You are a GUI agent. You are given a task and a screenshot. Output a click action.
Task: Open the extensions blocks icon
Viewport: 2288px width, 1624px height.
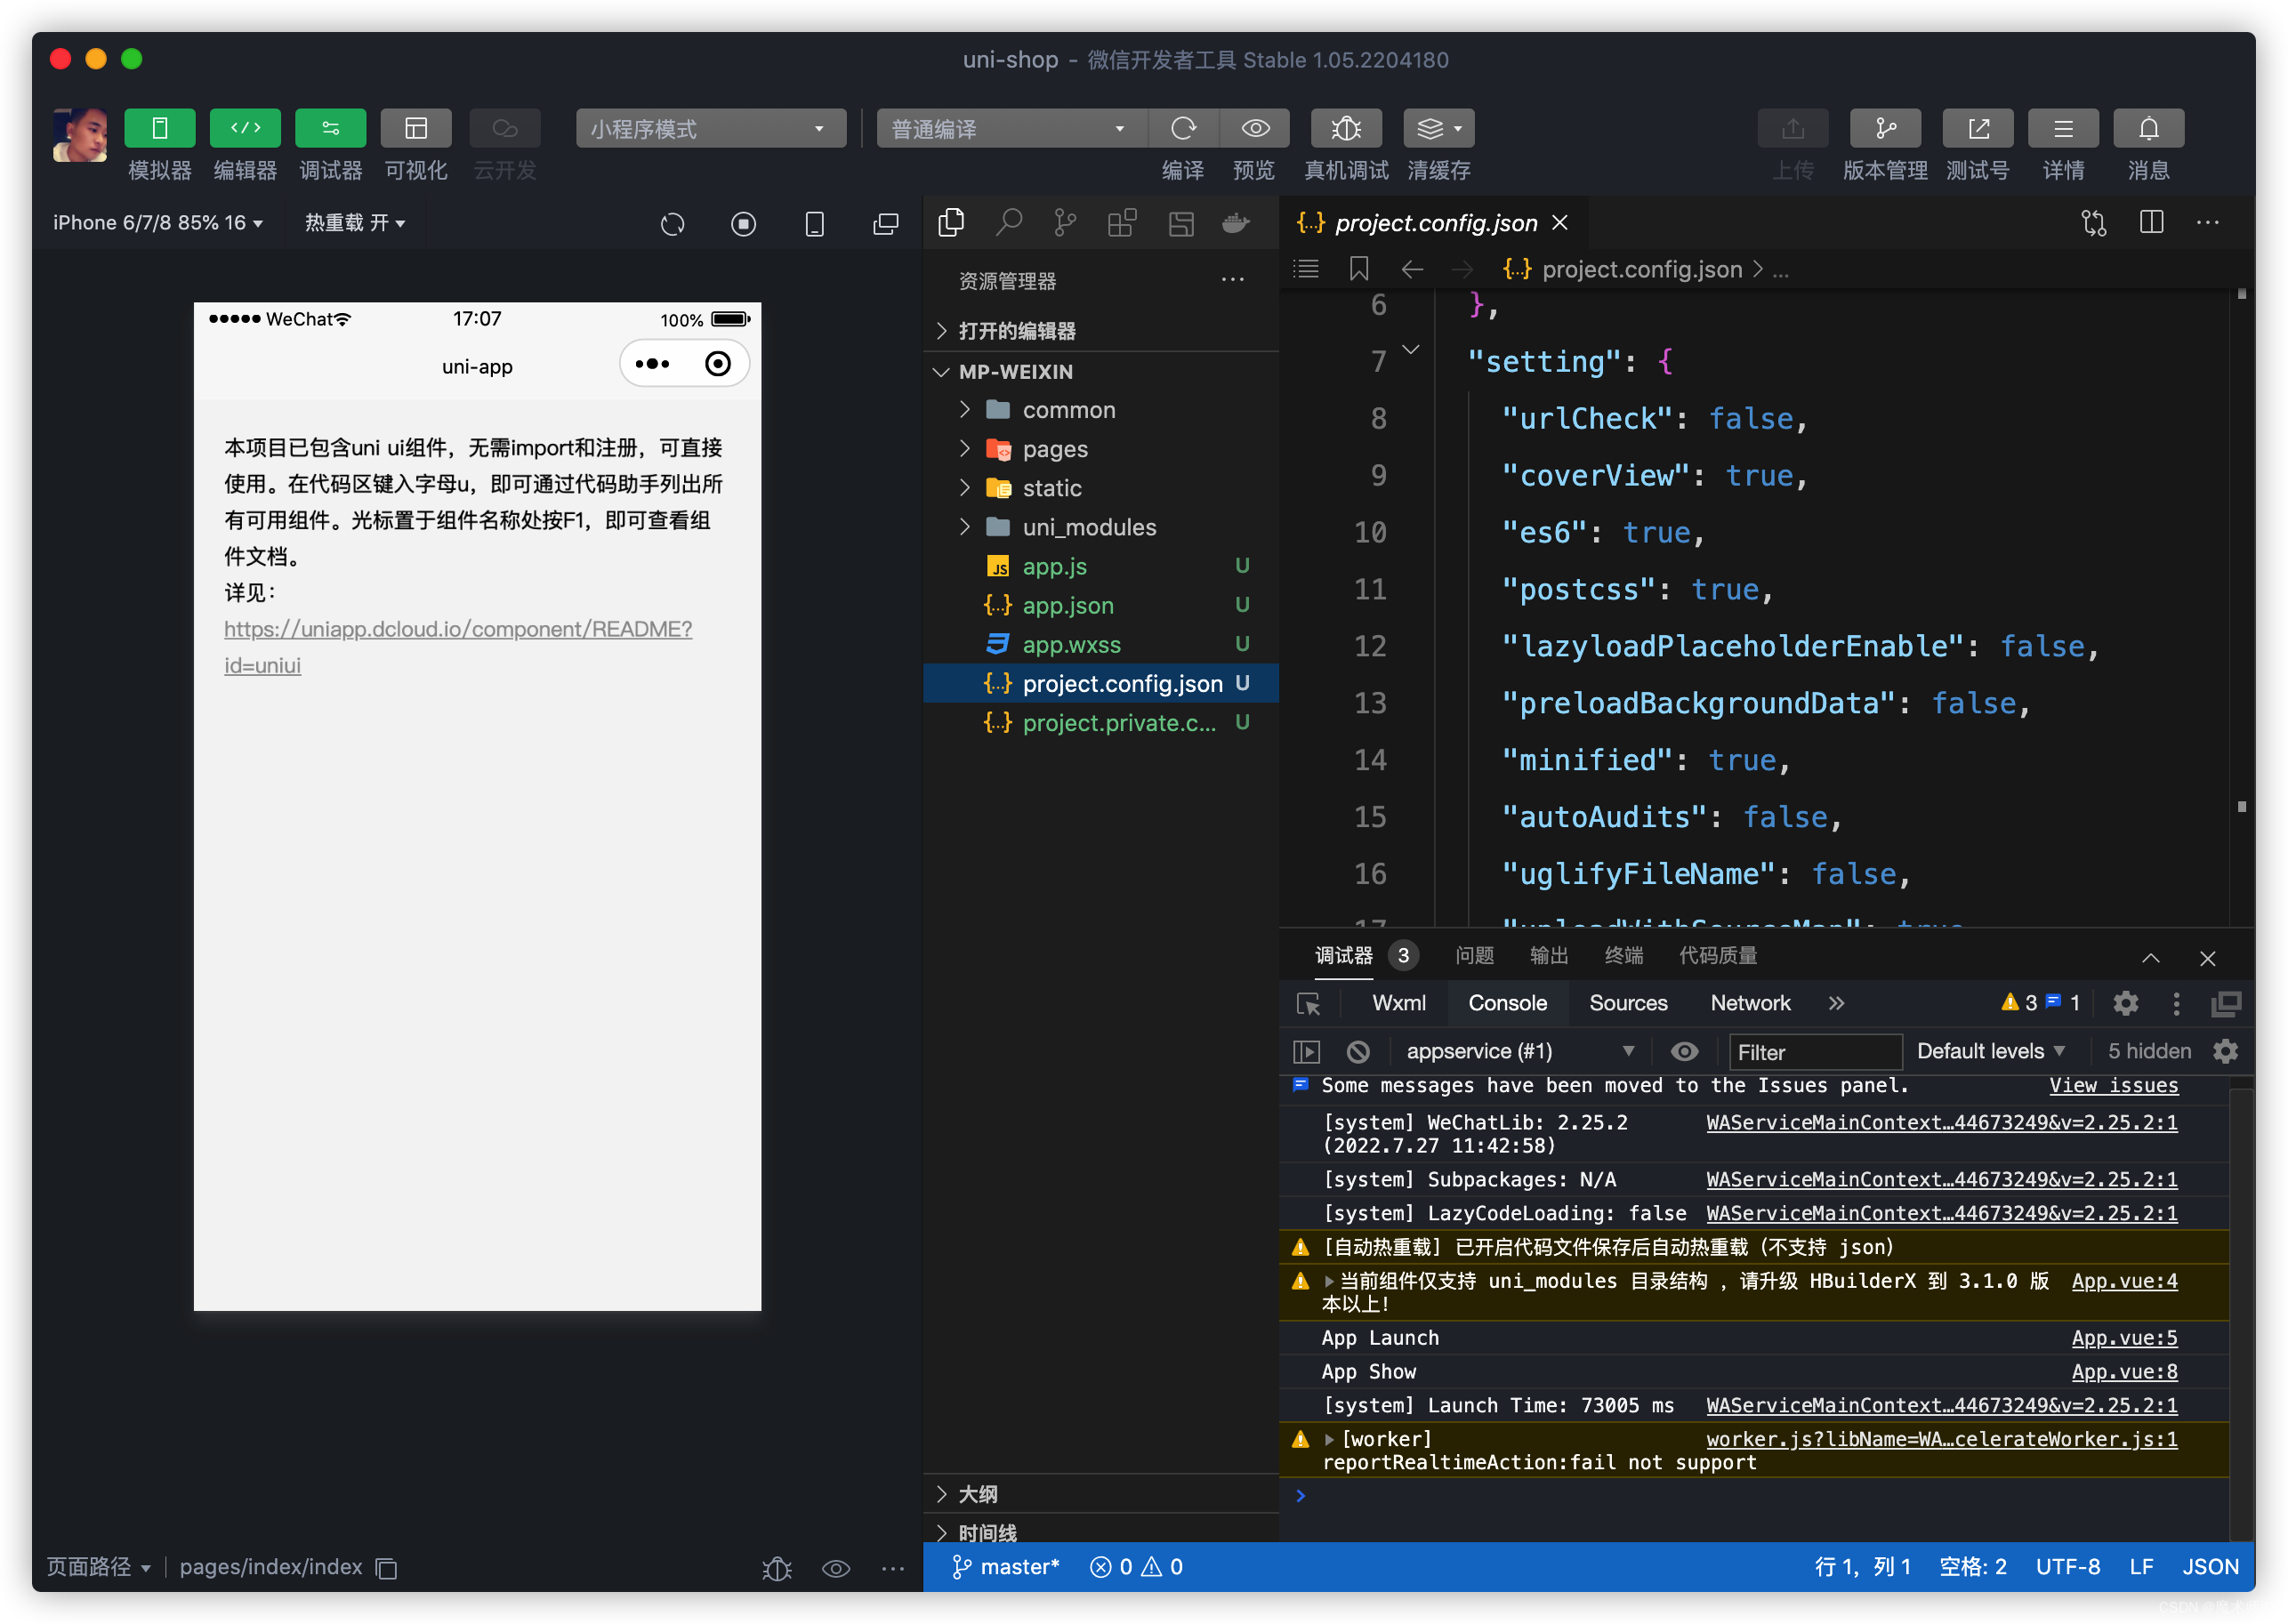point(1122,222)
